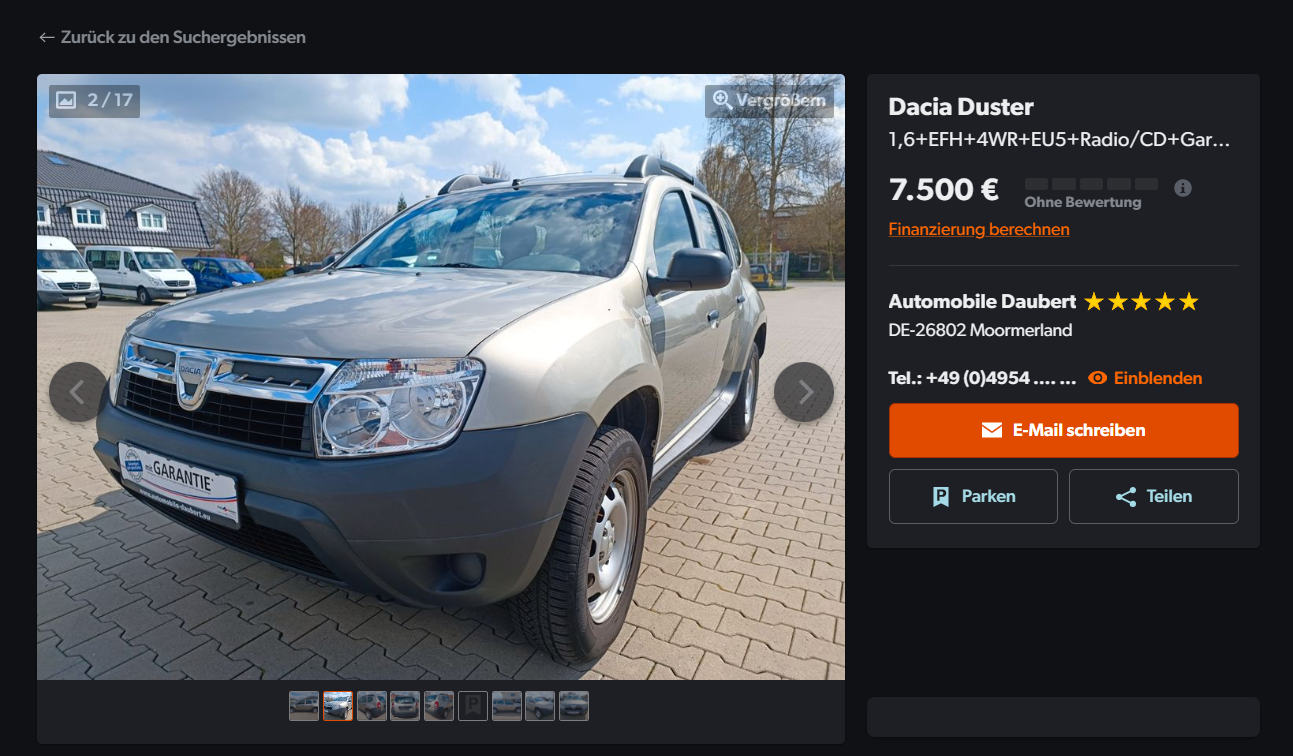The width and height of the screenshot is (1293, 756).
Task: Share the listing via Teilen button
Action: click(1154, 496)
